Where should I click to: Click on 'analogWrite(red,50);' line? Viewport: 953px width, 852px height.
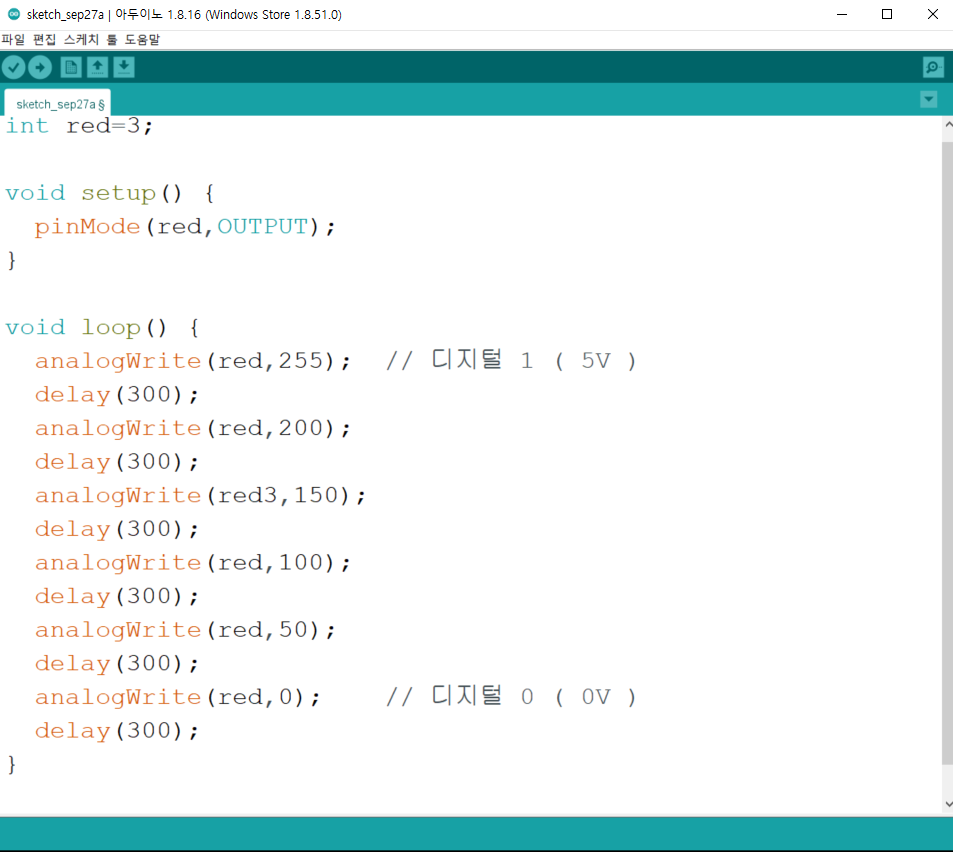click(x=185, y=630)
